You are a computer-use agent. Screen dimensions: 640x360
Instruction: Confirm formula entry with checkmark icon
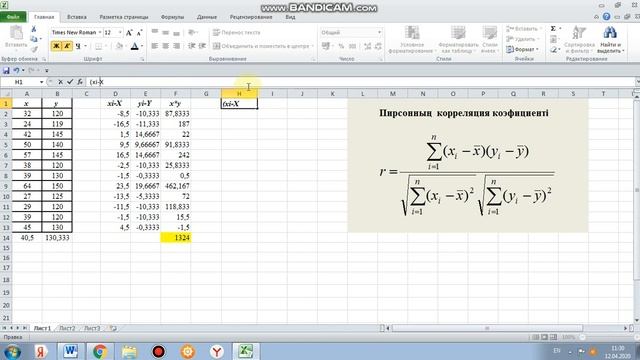pos(70,82)
